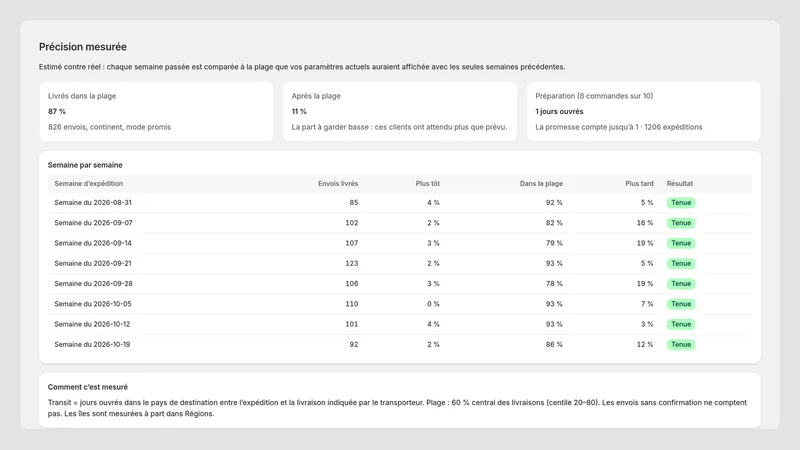Click the 'Semaine par semaine' section title

click(x=85, y=165)
